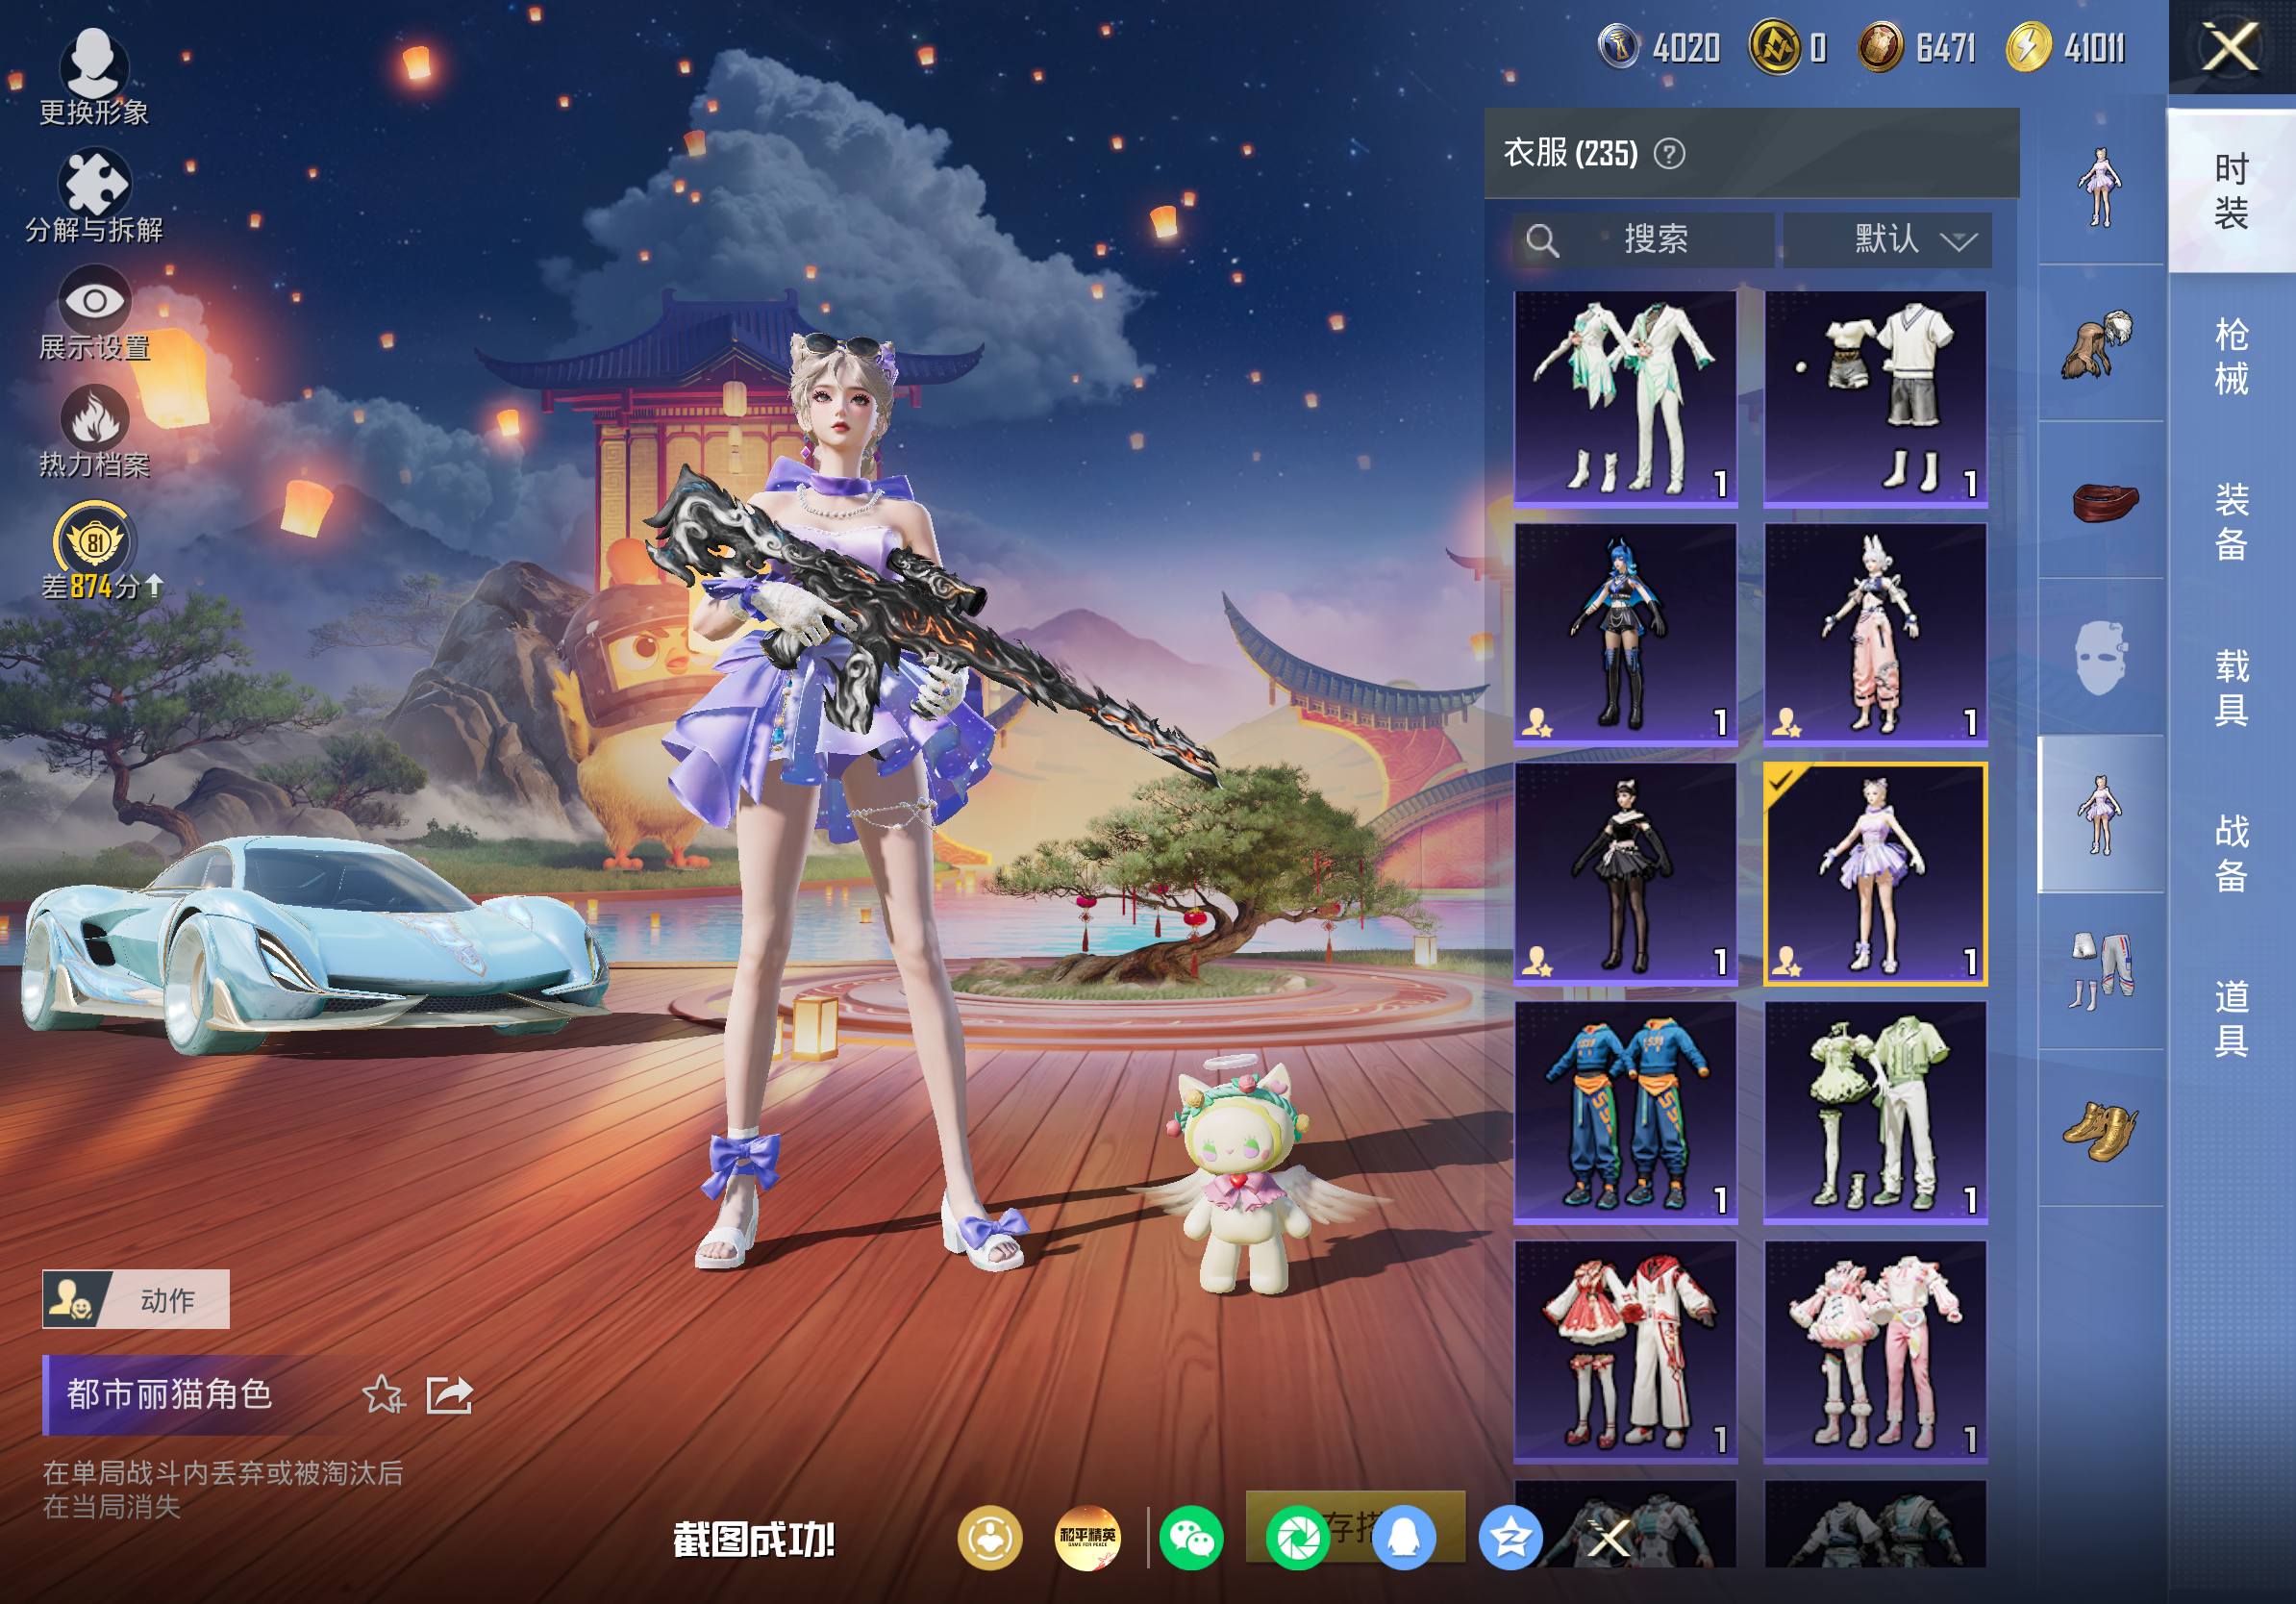Image resolution: width=2296 pixels, height=1604 pixels.
Task: Select the blue and orange tracksuit outfit
Action: pos(1626,1112)
